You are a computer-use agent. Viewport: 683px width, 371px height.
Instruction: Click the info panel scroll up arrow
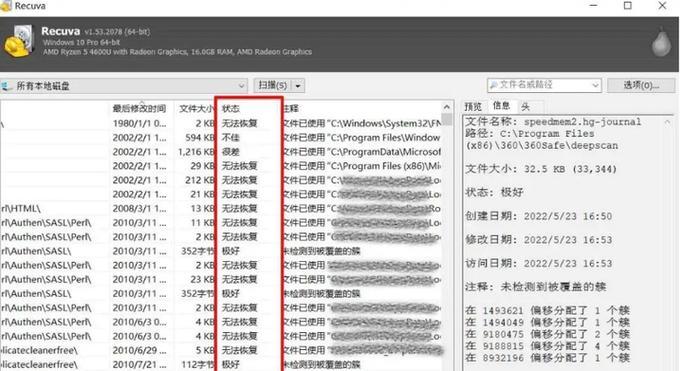(x=667, y=122)
